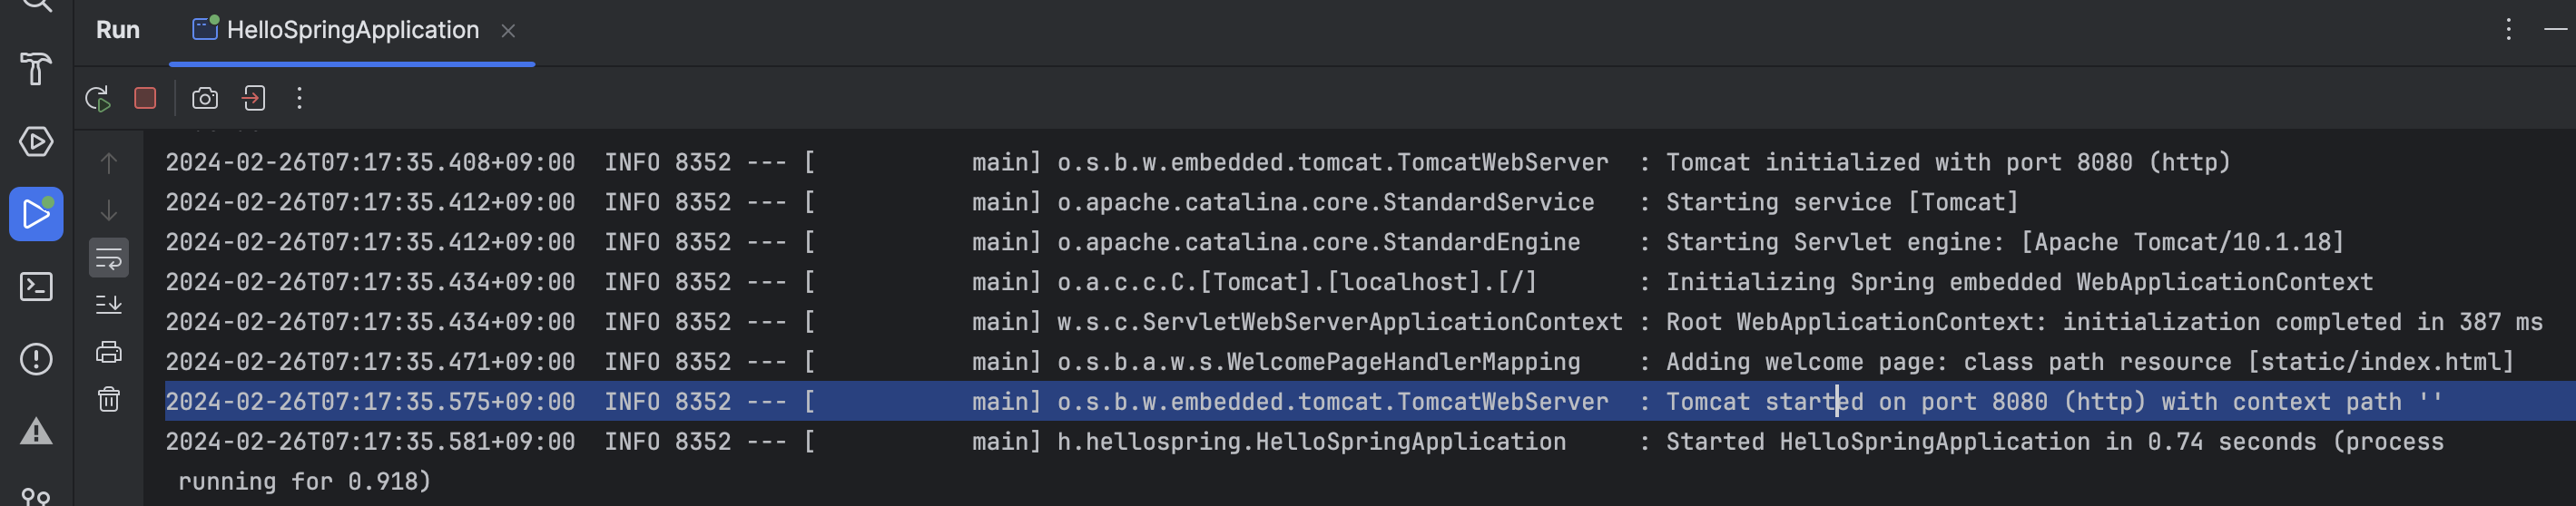
Task: Open the Build tool window hammer icon
Action: [36, 69]
